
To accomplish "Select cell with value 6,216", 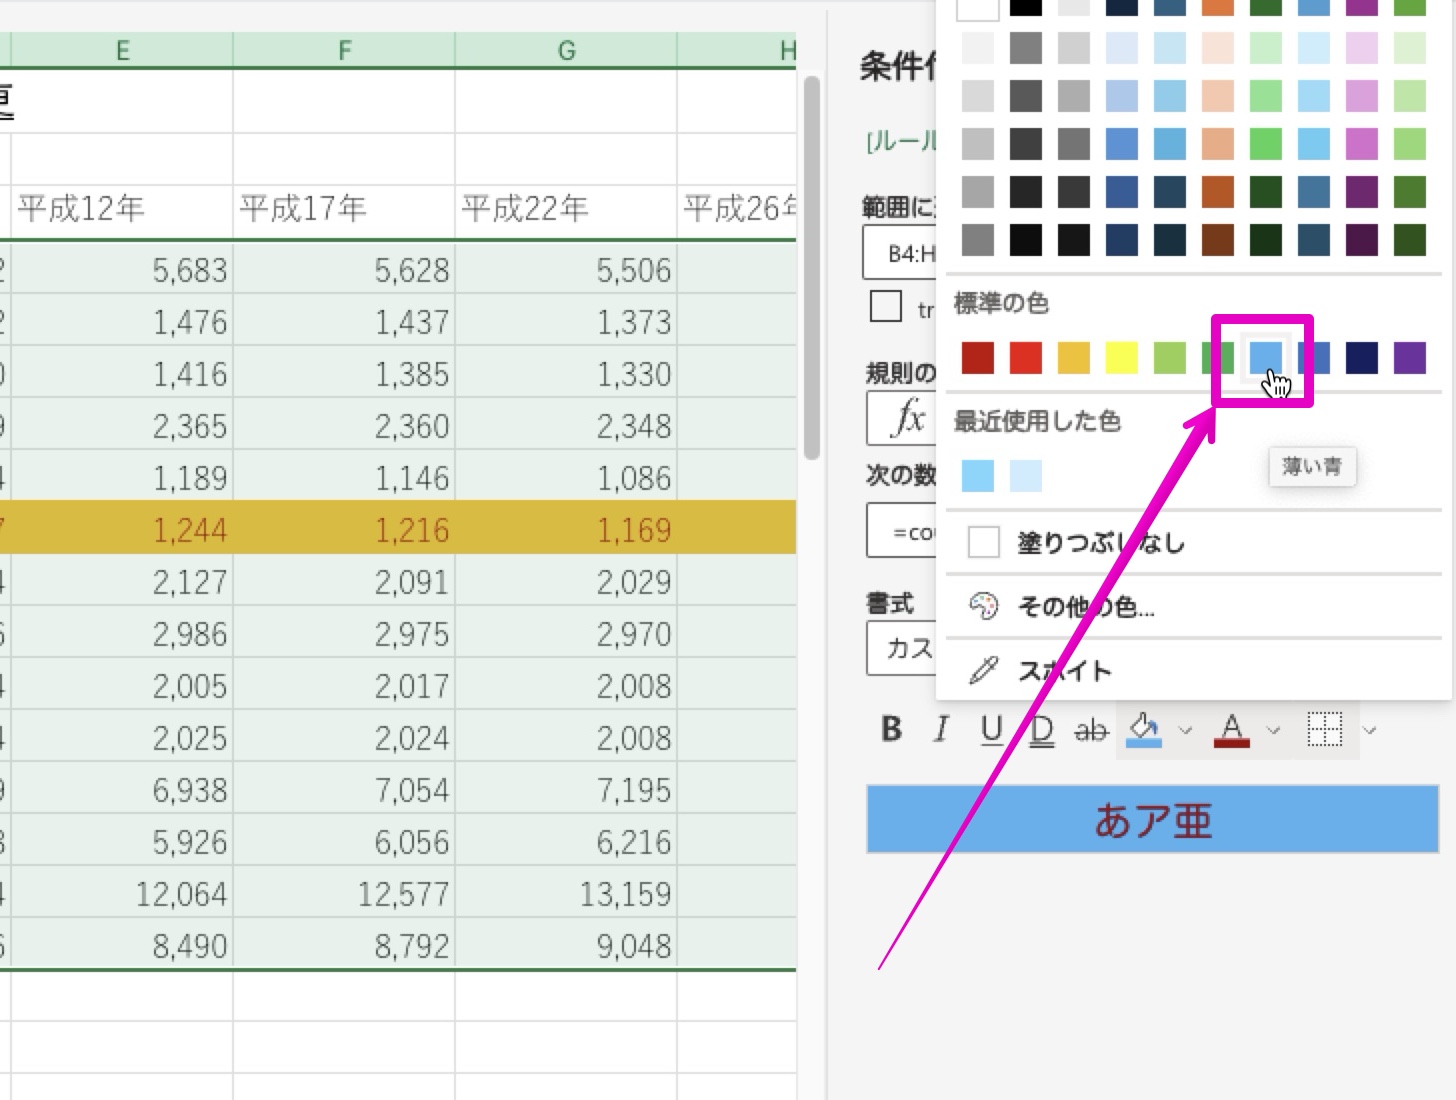I will [x=566, y=841].
